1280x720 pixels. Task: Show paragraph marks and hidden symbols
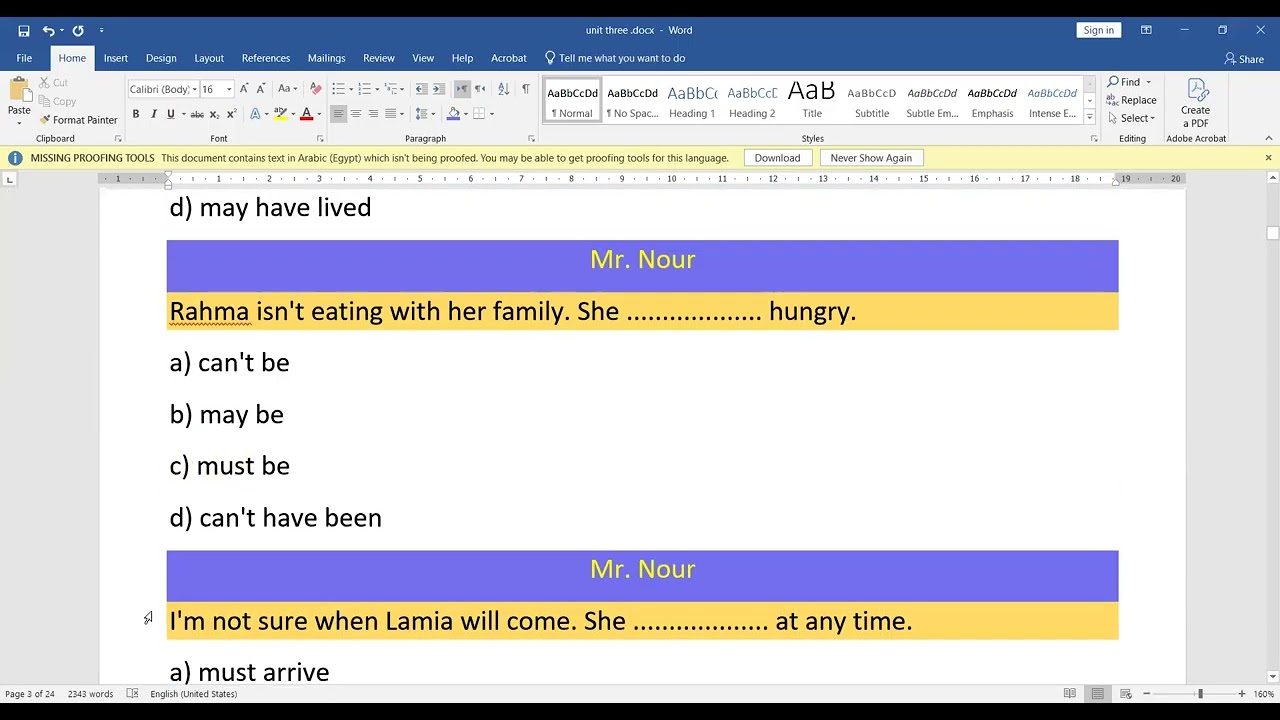coord(525,89)
